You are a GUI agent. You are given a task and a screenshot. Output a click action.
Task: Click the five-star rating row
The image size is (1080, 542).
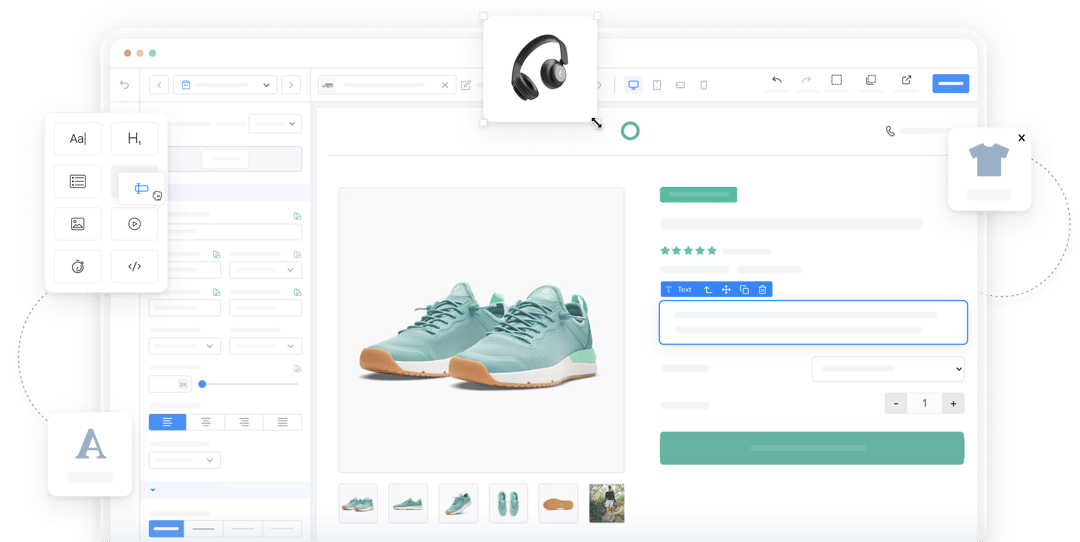coord(688,251)
